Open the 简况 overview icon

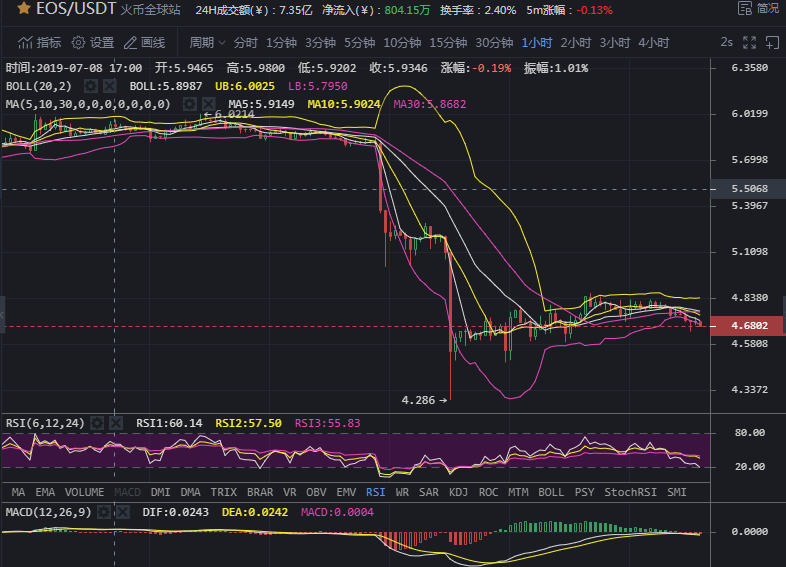(760, 8)
